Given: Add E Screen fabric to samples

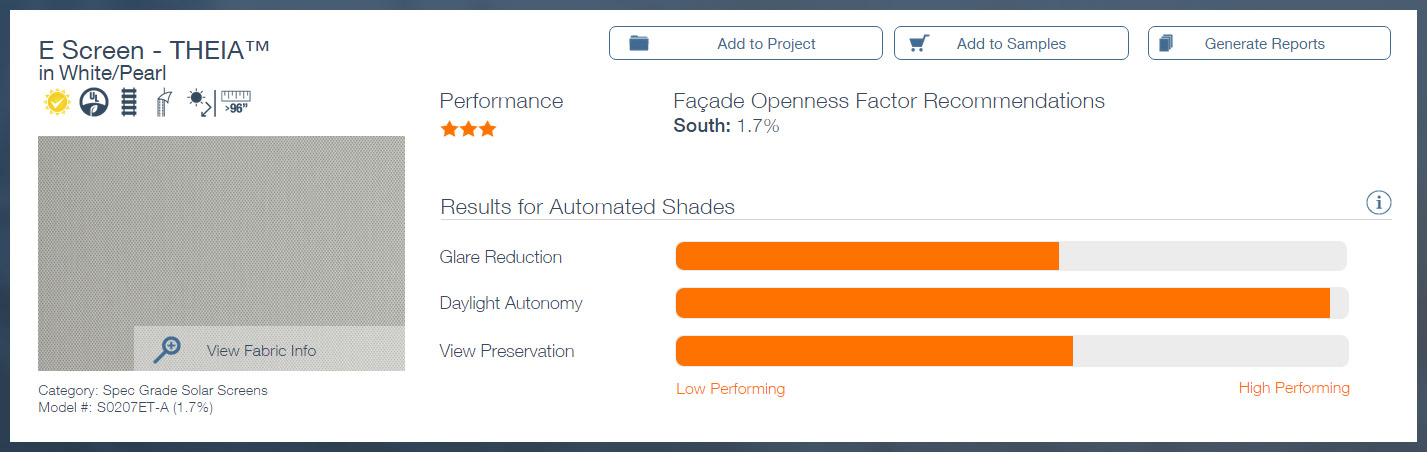Looking at the screenshot, I should 1011,43.
